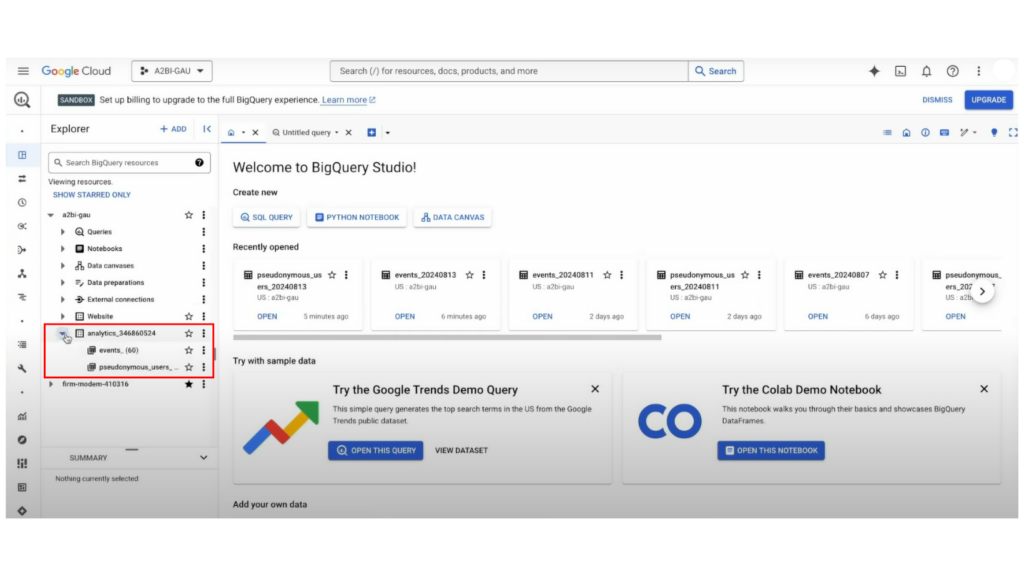
Task: Click OPEN THIS QUERY button
Action: click(376, 450)
